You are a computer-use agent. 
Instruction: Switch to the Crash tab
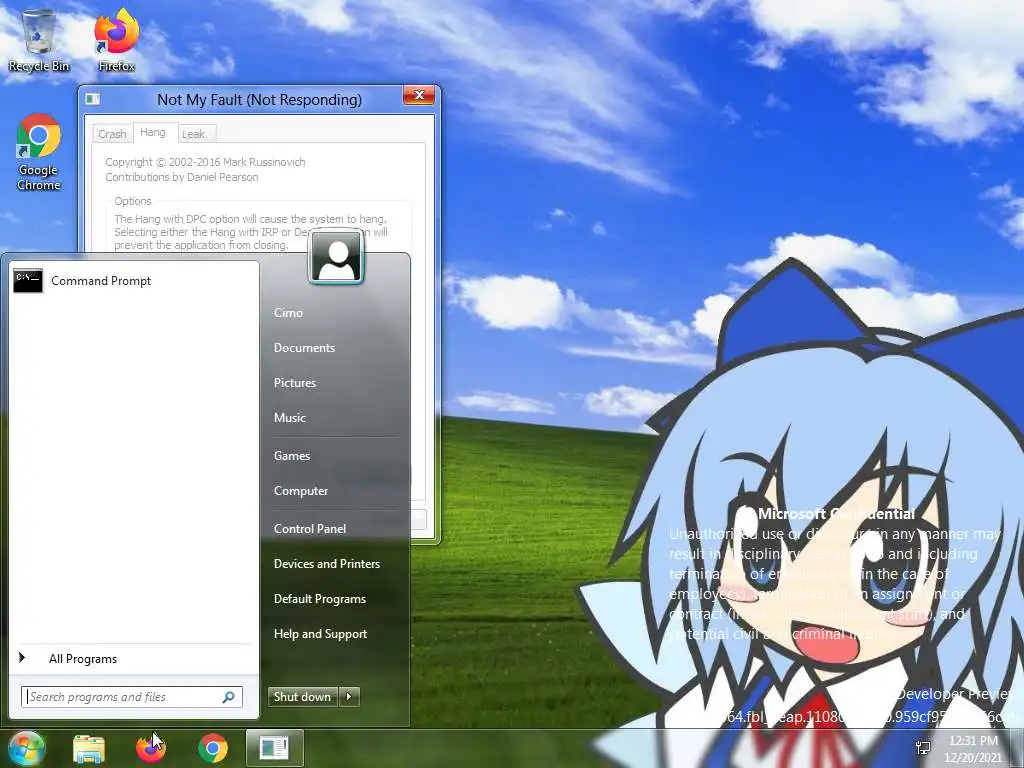point(112,134)
